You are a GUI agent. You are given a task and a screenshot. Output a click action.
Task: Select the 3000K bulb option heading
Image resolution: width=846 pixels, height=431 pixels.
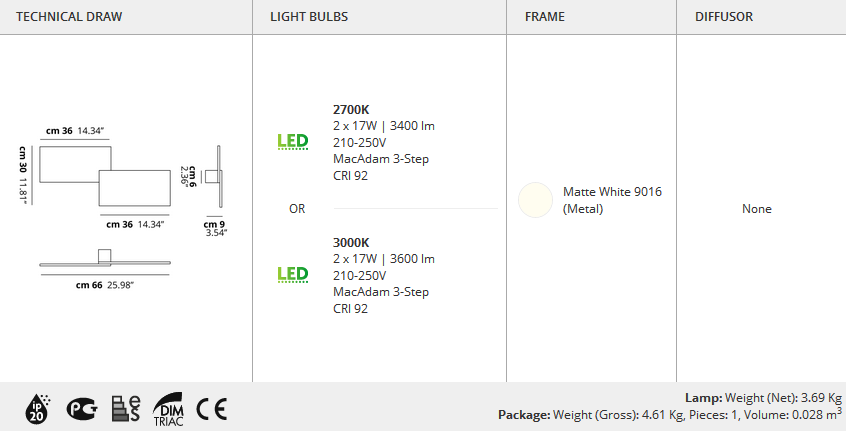351,243
